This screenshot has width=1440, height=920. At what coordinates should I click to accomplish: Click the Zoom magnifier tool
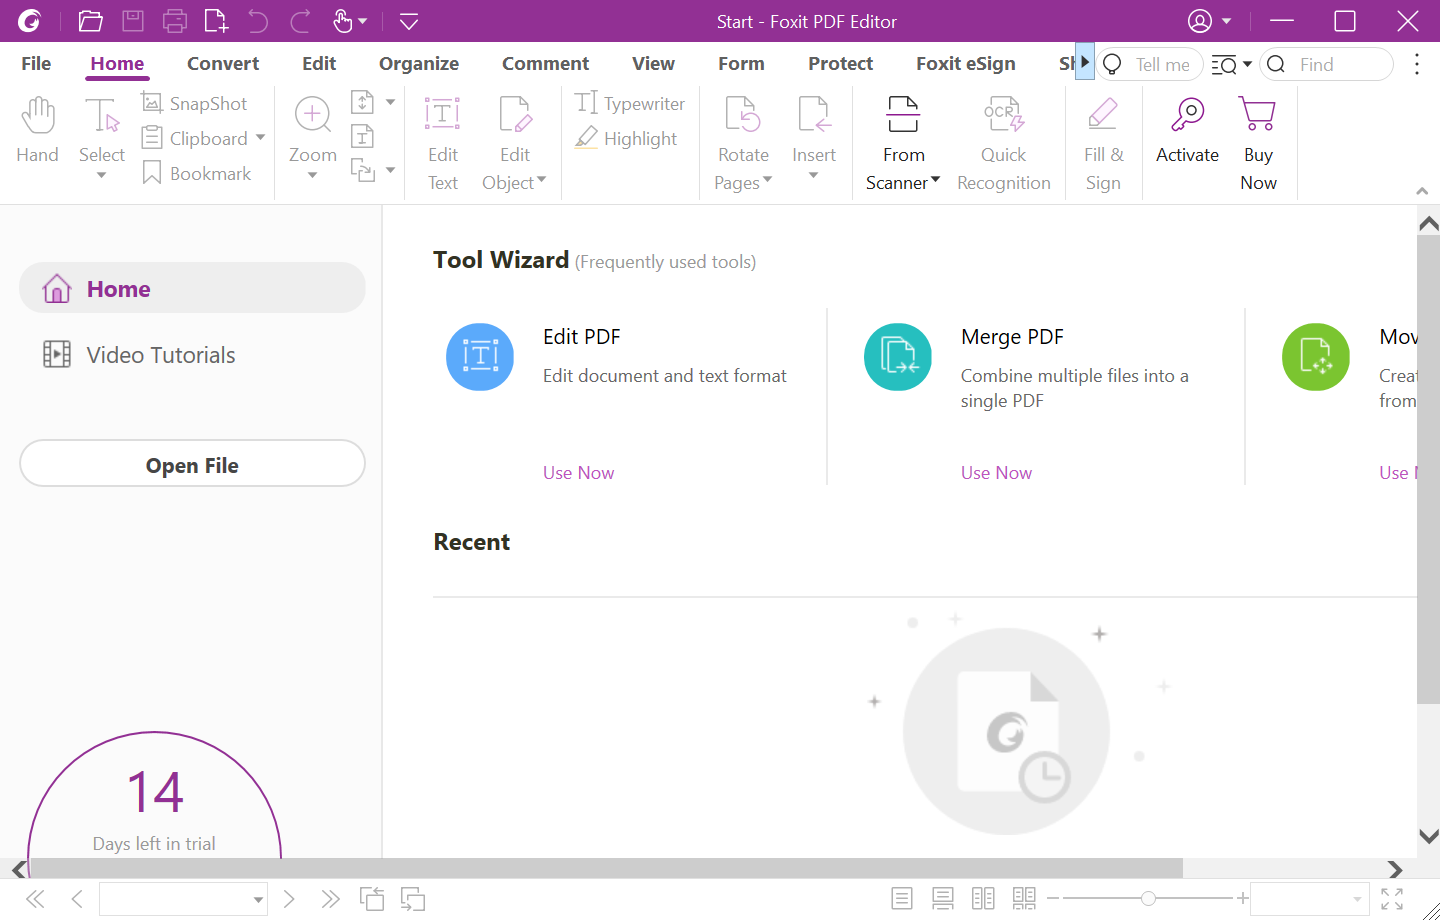pos(313,129)
